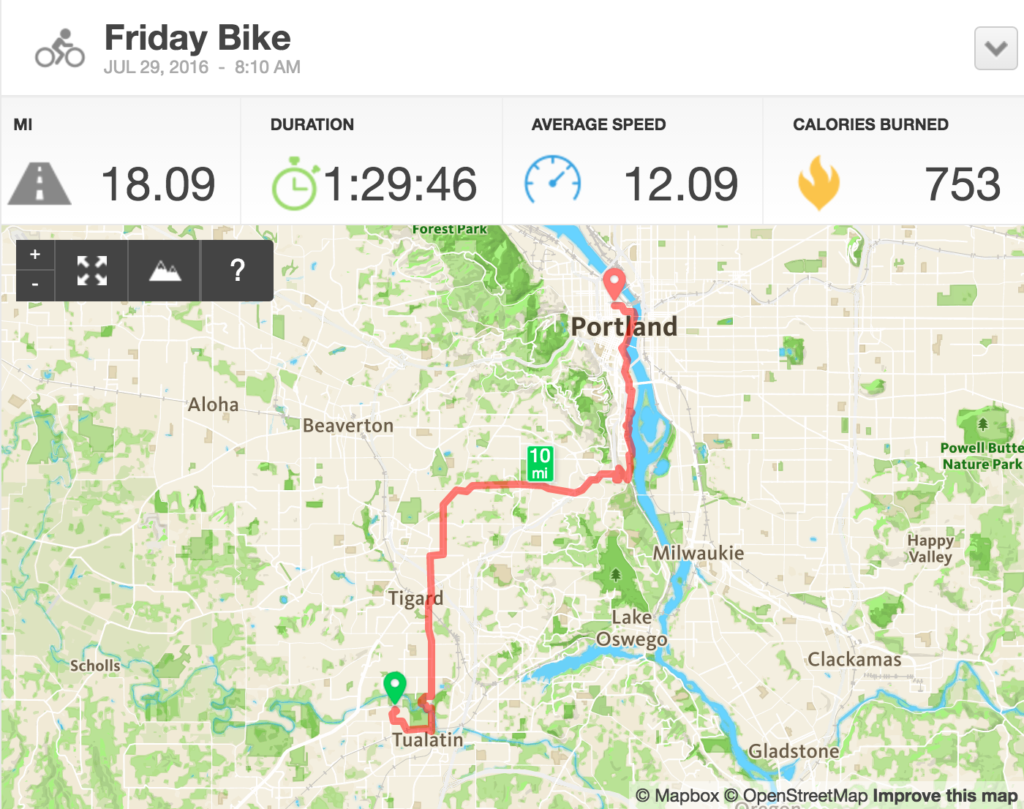Viewport: 1024px width, 809px height.
Task: Open the Mapbox attribution link
Action: click(x=677, y=796)
